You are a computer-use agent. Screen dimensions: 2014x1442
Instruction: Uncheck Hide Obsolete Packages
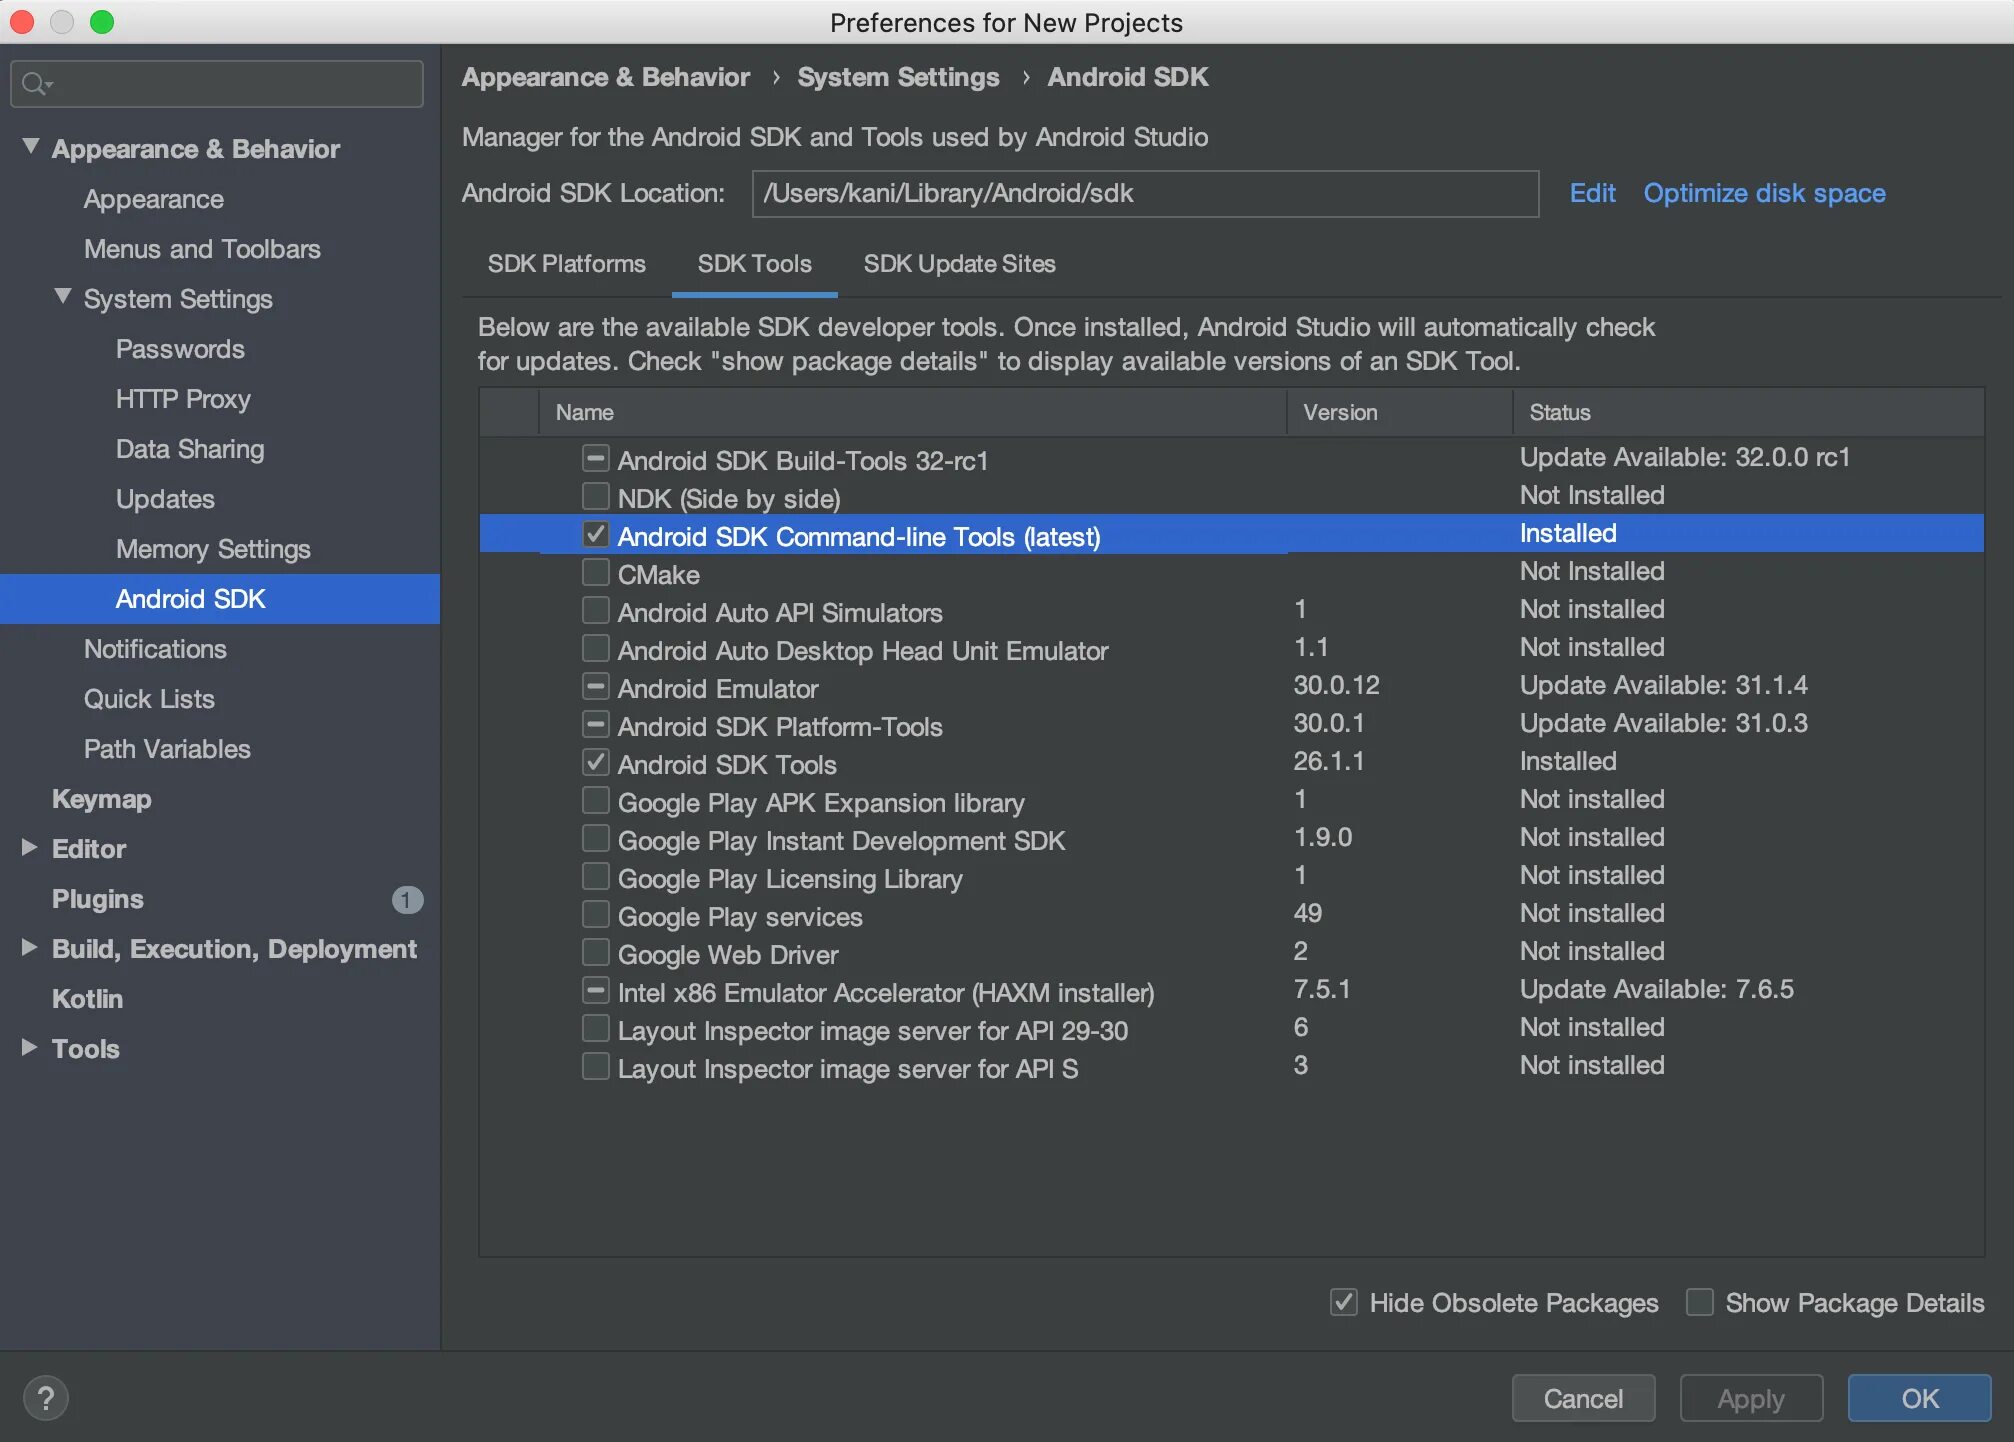[x=1344, y=1302]
